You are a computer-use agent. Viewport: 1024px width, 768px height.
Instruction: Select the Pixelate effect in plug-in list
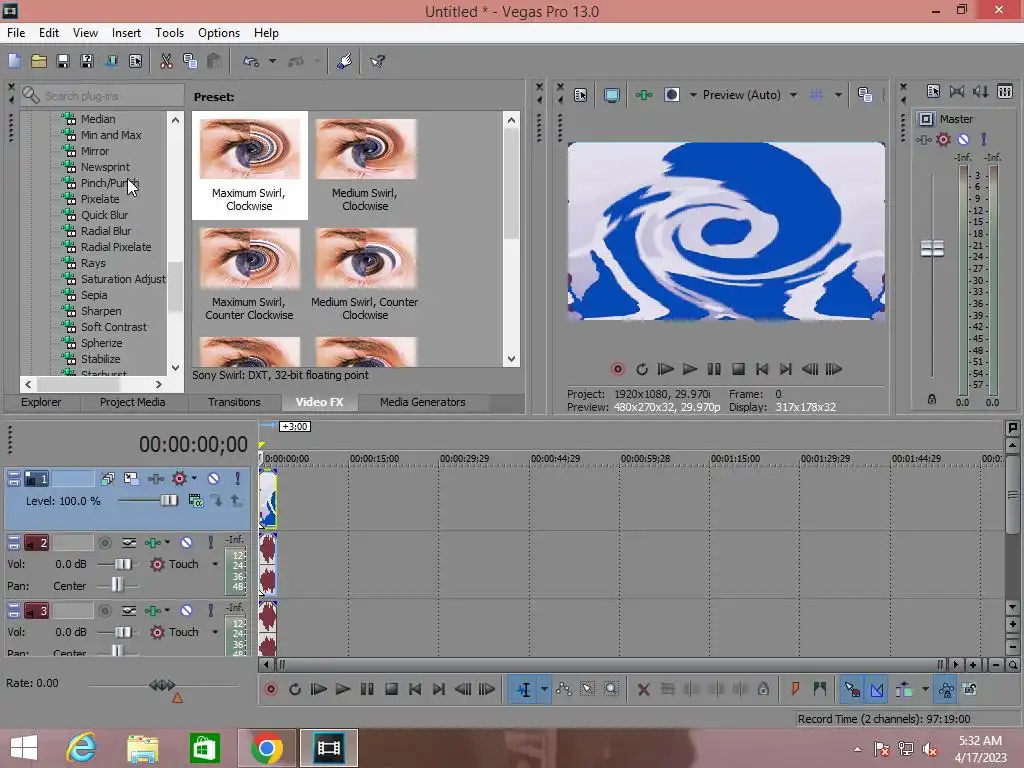pos(99,199)
